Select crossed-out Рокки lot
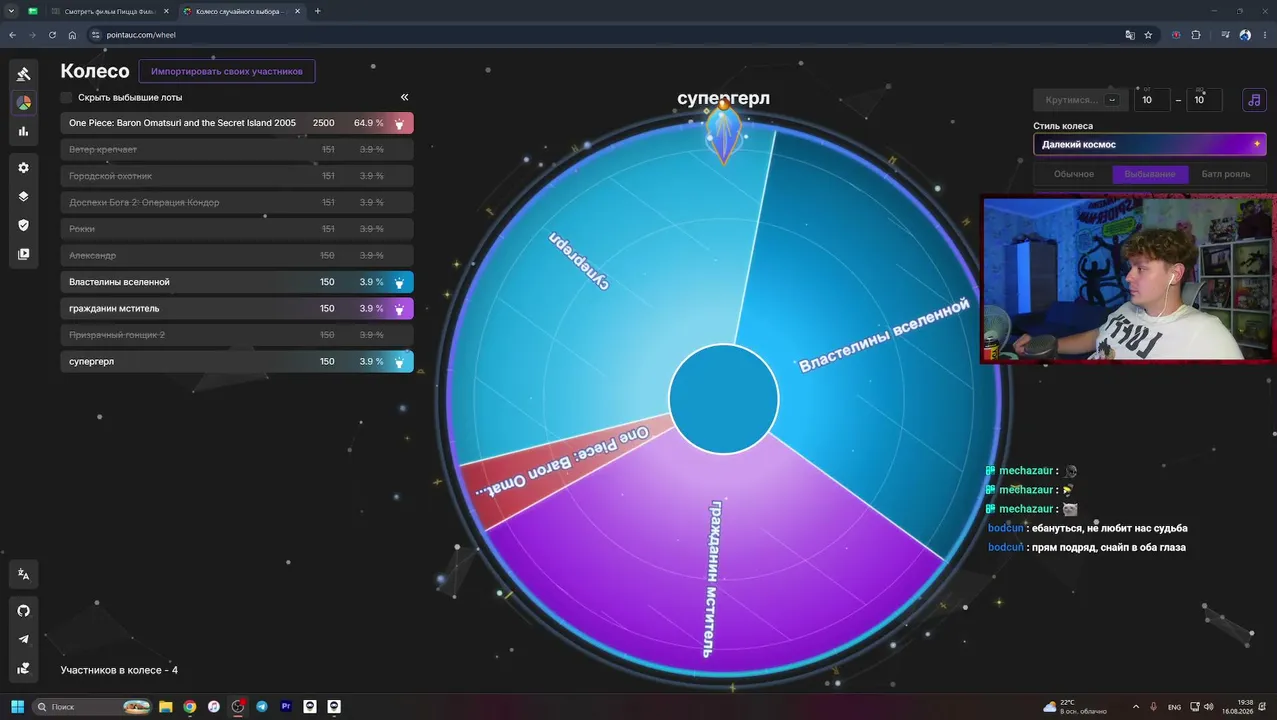Image resolution: width=1277 pixels, height=720 pixels. (237, 229)
